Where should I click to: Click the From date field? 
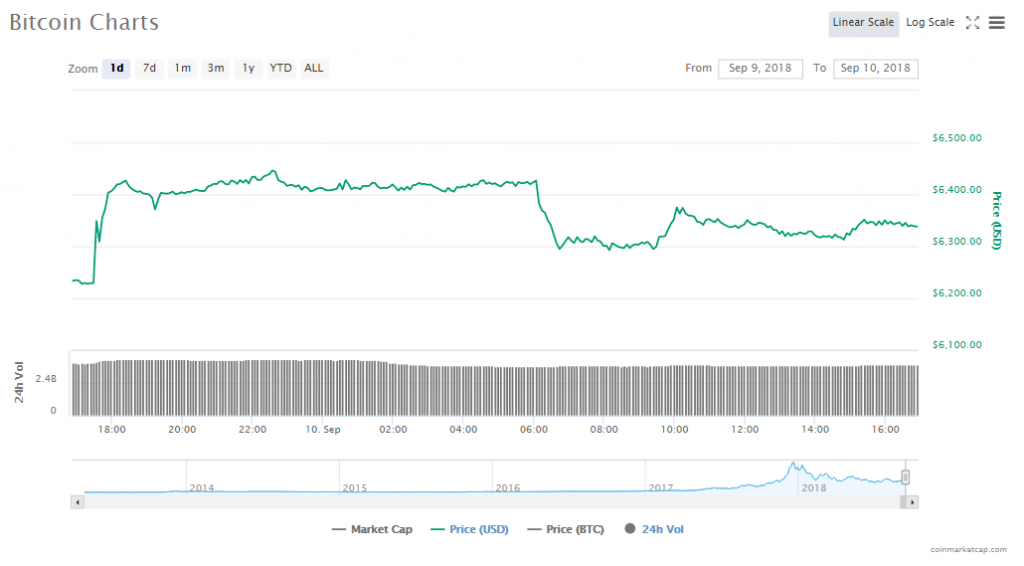click(760, 68)
